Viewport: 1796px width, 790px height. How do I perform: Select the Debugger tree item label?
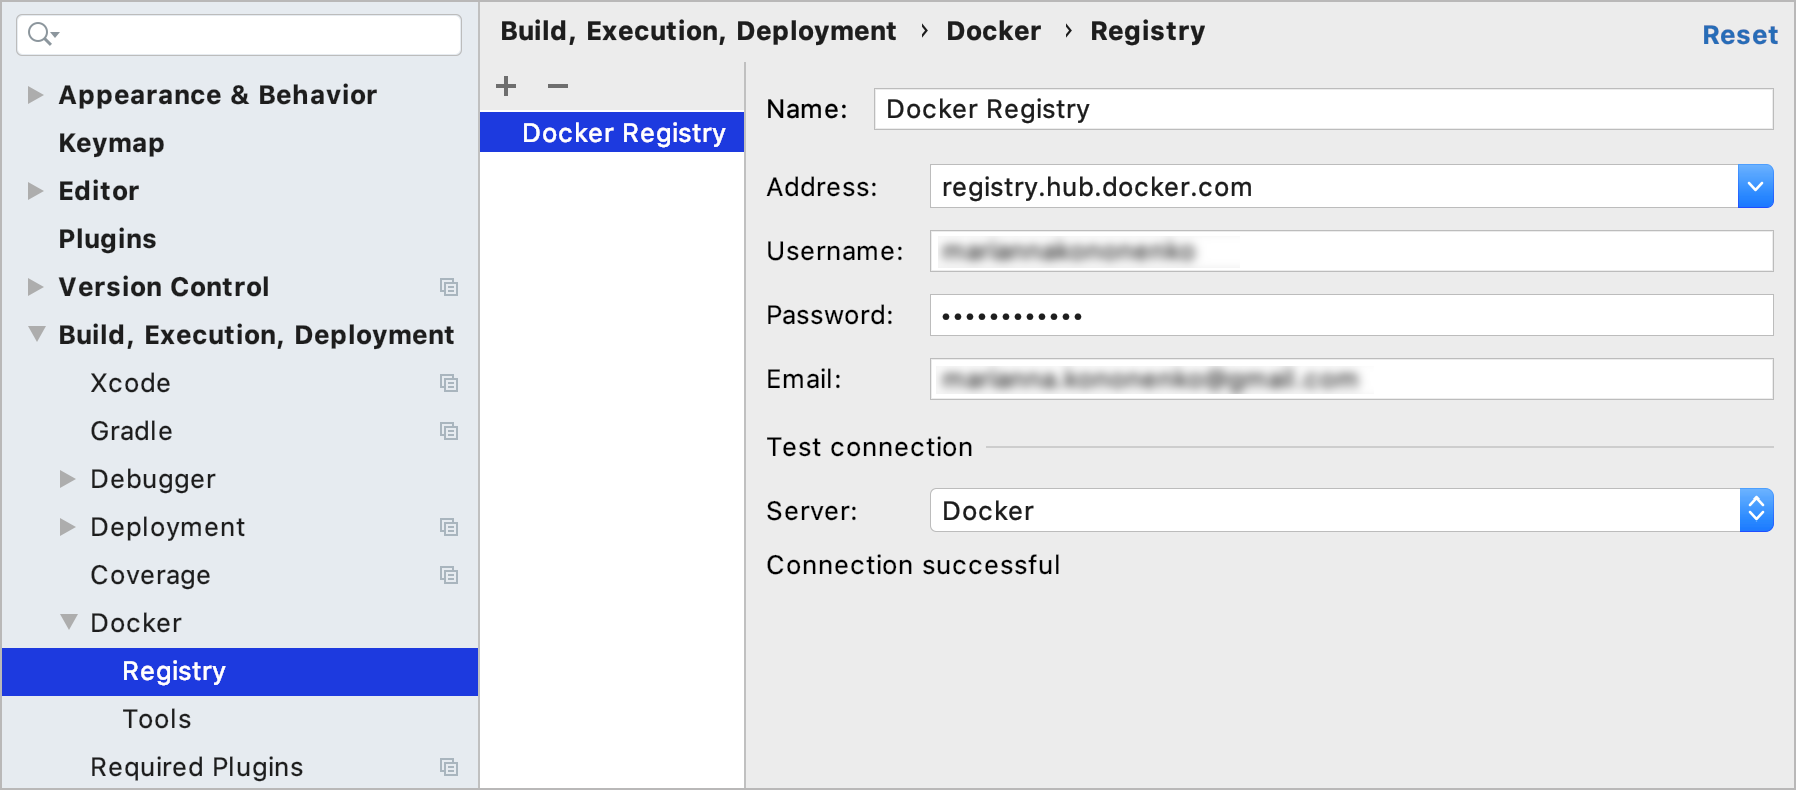click(x=153, y=479)
